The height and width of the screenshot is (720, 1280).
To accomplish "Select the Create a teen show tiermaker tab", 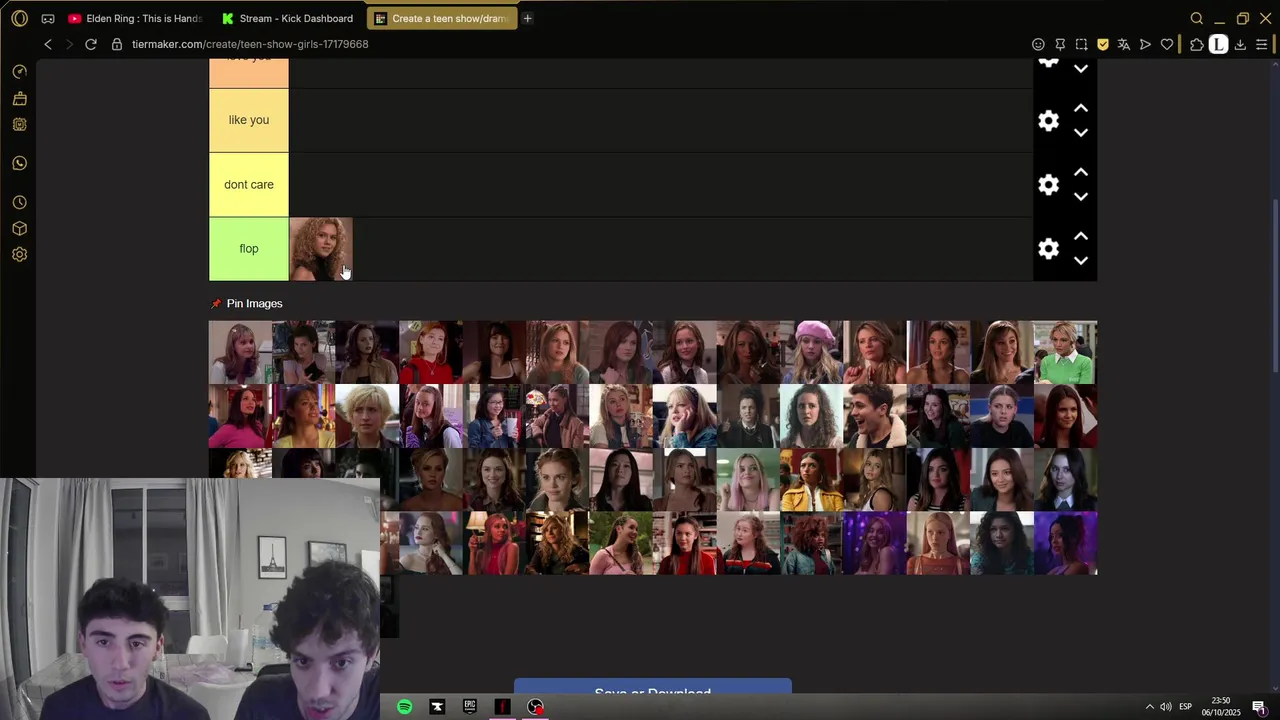I will 442,18.
